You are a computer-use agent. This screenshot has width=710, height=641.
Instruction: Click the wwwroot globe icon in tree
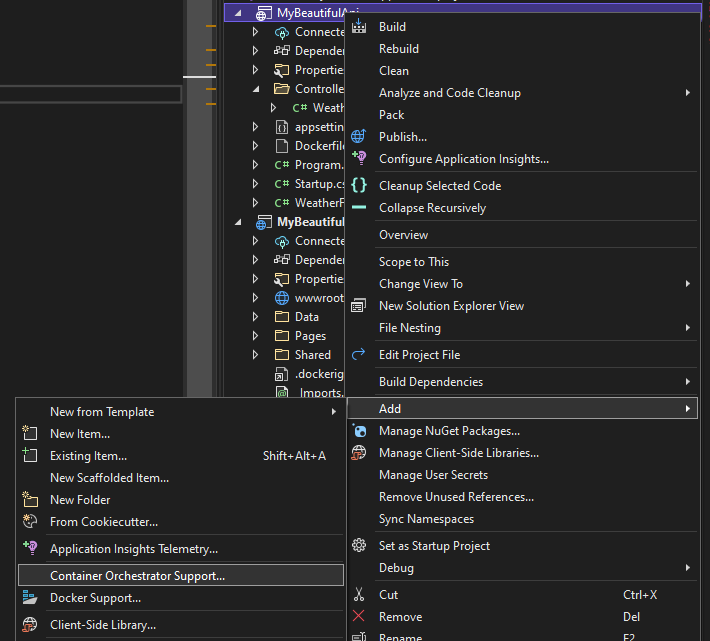[282, 298]
